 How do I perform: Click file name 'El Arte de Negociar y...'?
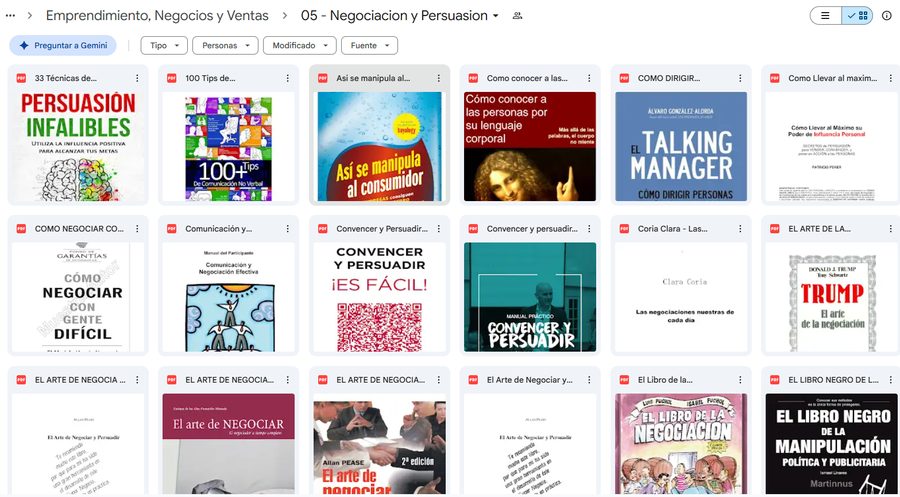[x=529, y=379]
